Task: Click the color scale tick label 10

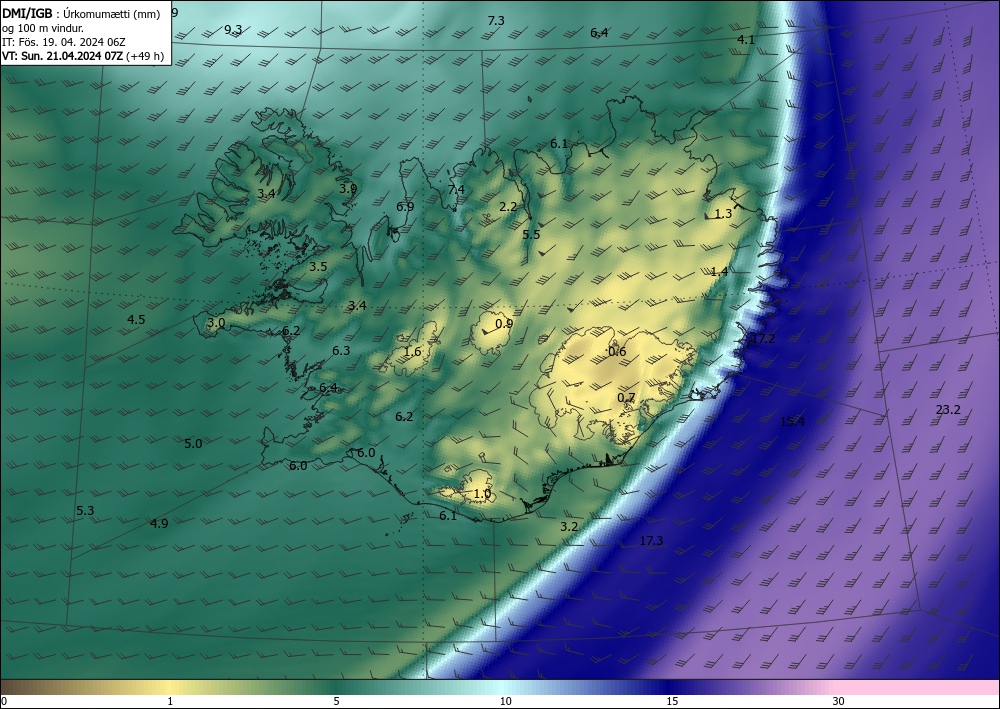Action: coord(506,702)
